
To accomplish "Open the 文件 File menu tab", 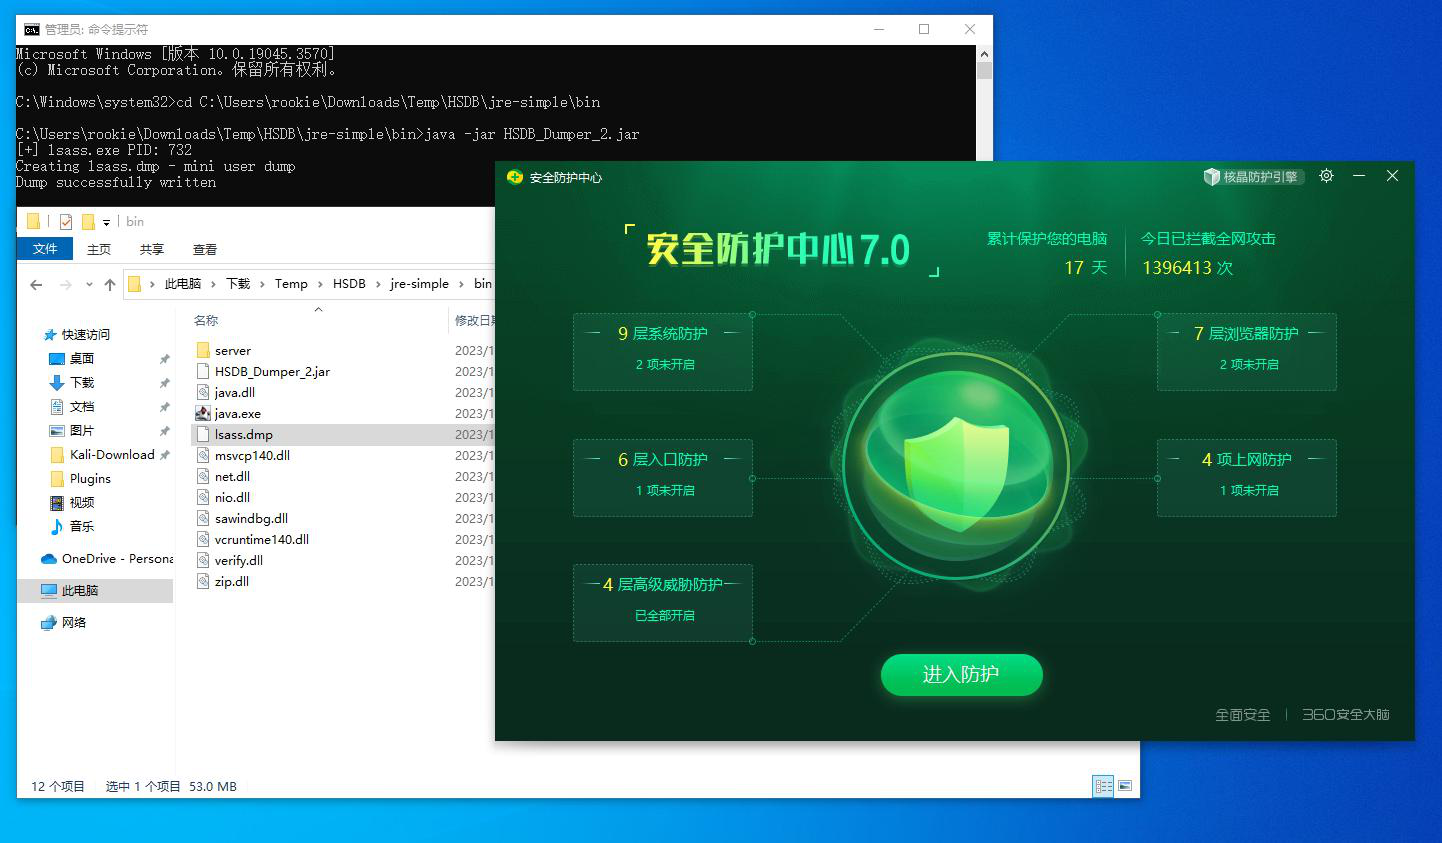I will 45,248.
